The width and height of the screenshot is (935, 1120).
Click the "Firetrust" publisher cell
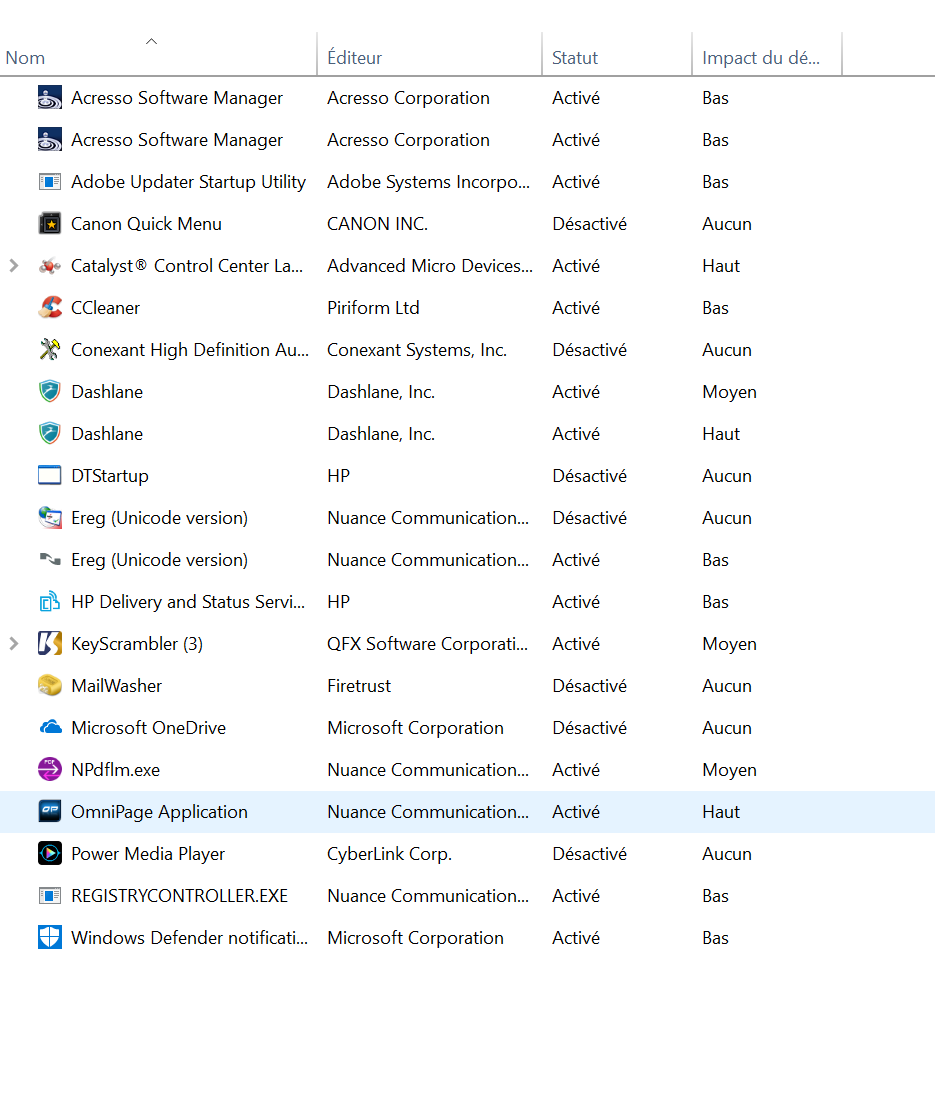click(x=359, y=686)
